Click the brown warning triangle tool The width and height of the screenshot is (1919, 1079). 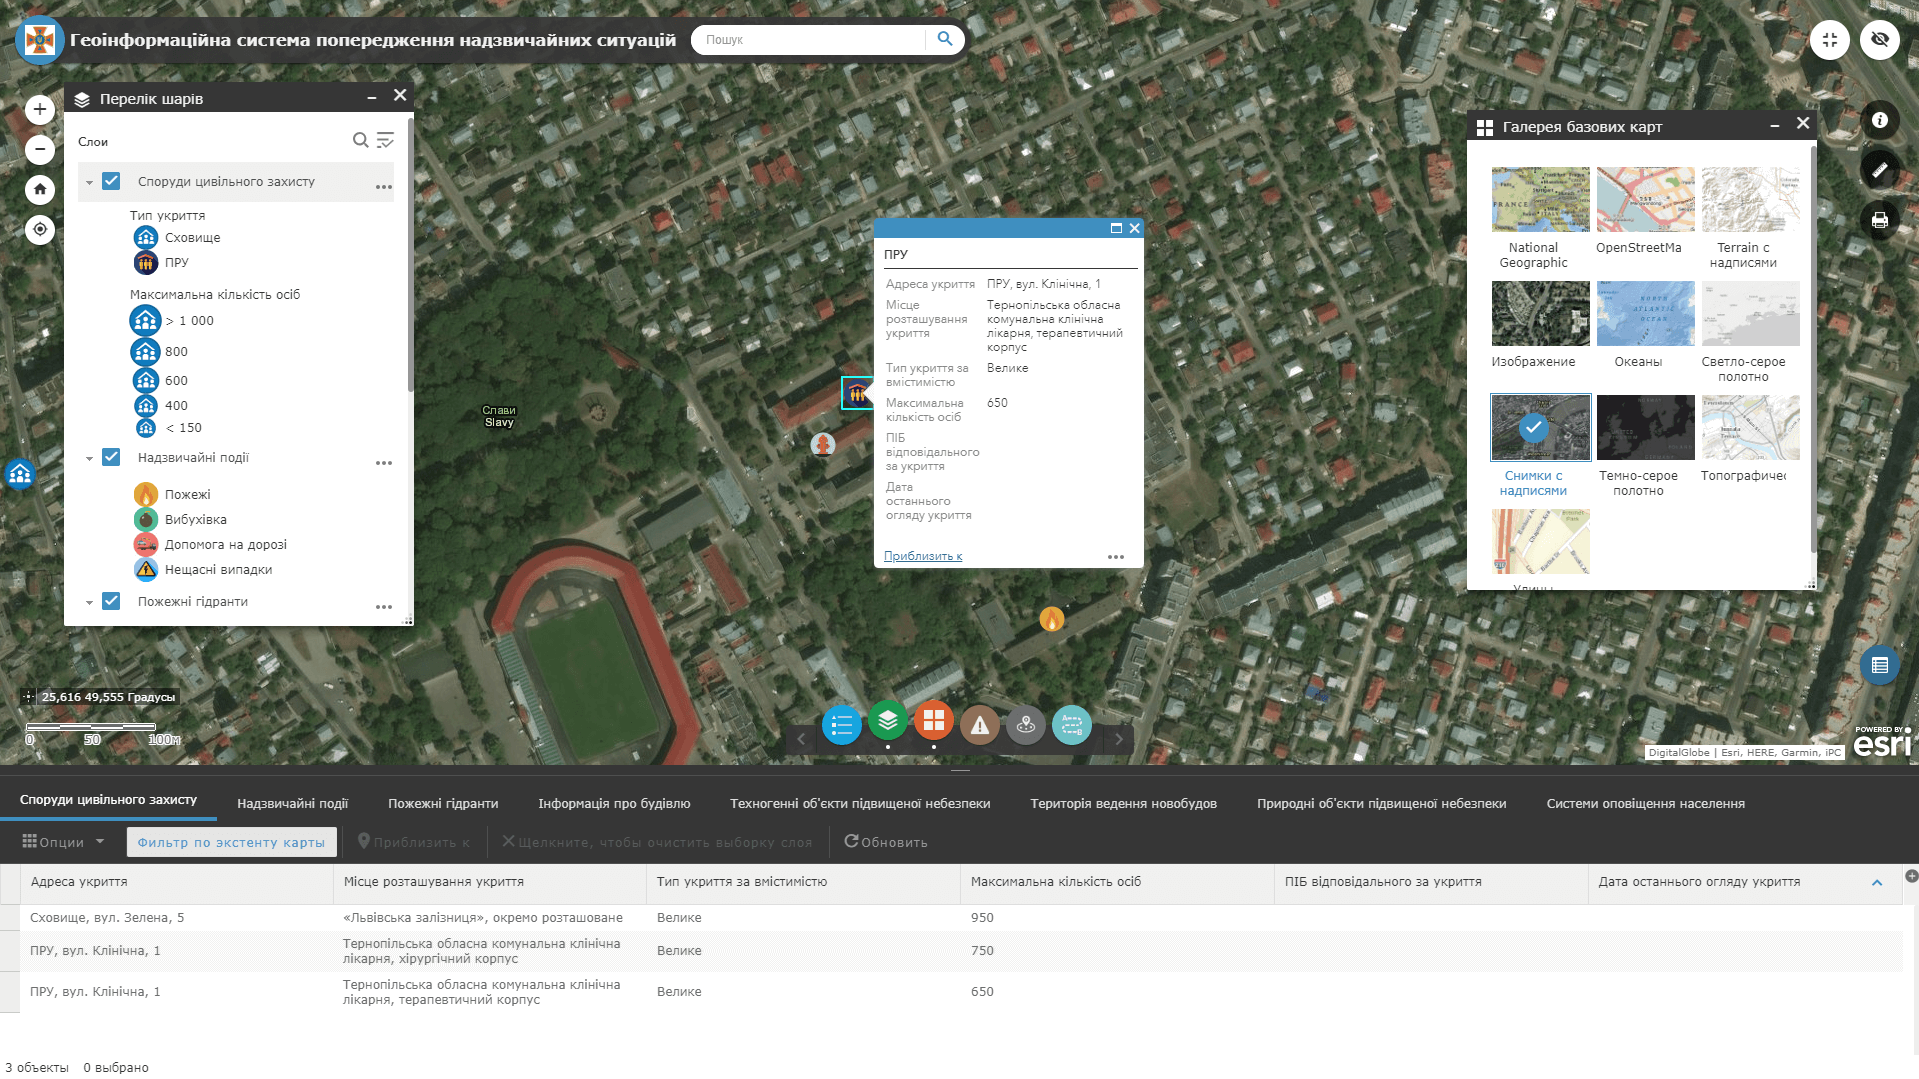[979, 725]
